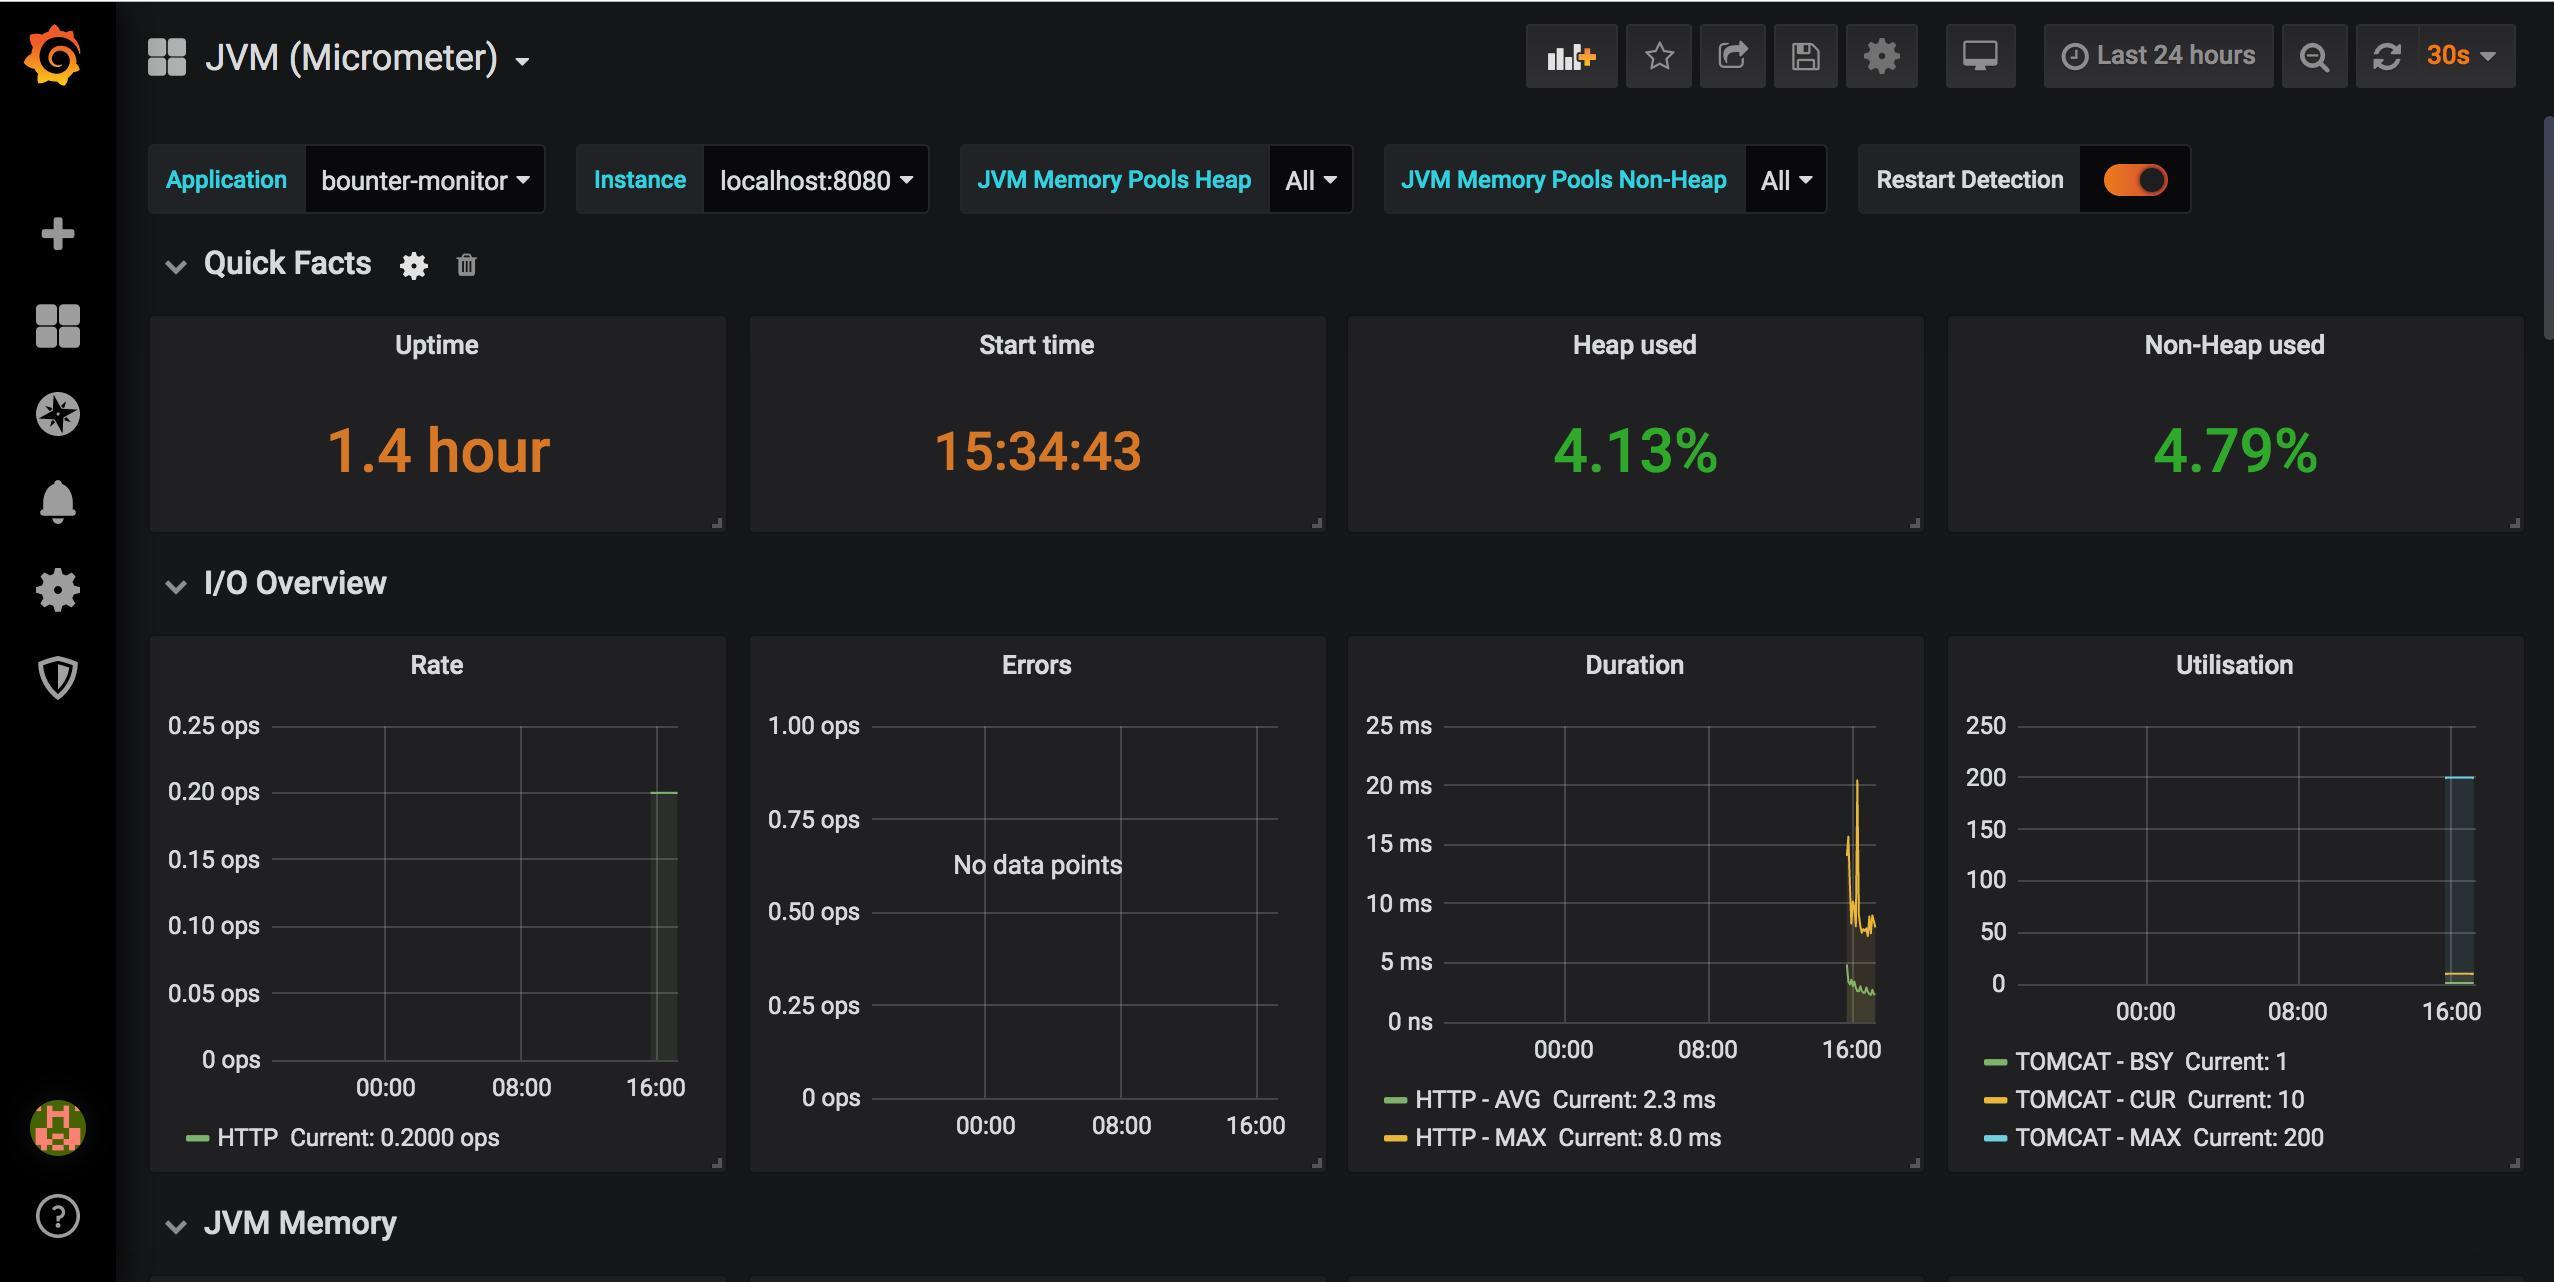
Task: Open the Last 24 hours time picker
Action: pos(2158,57)
